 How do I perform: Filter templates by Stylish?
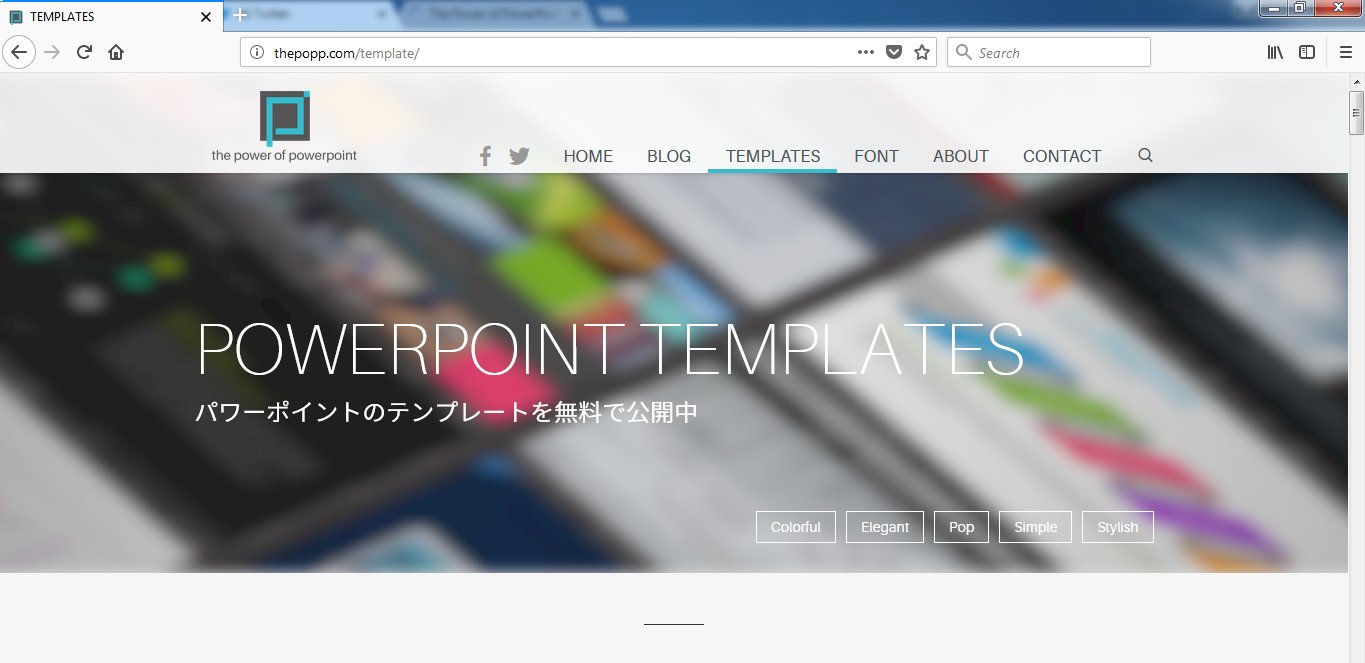[1118, 527]
